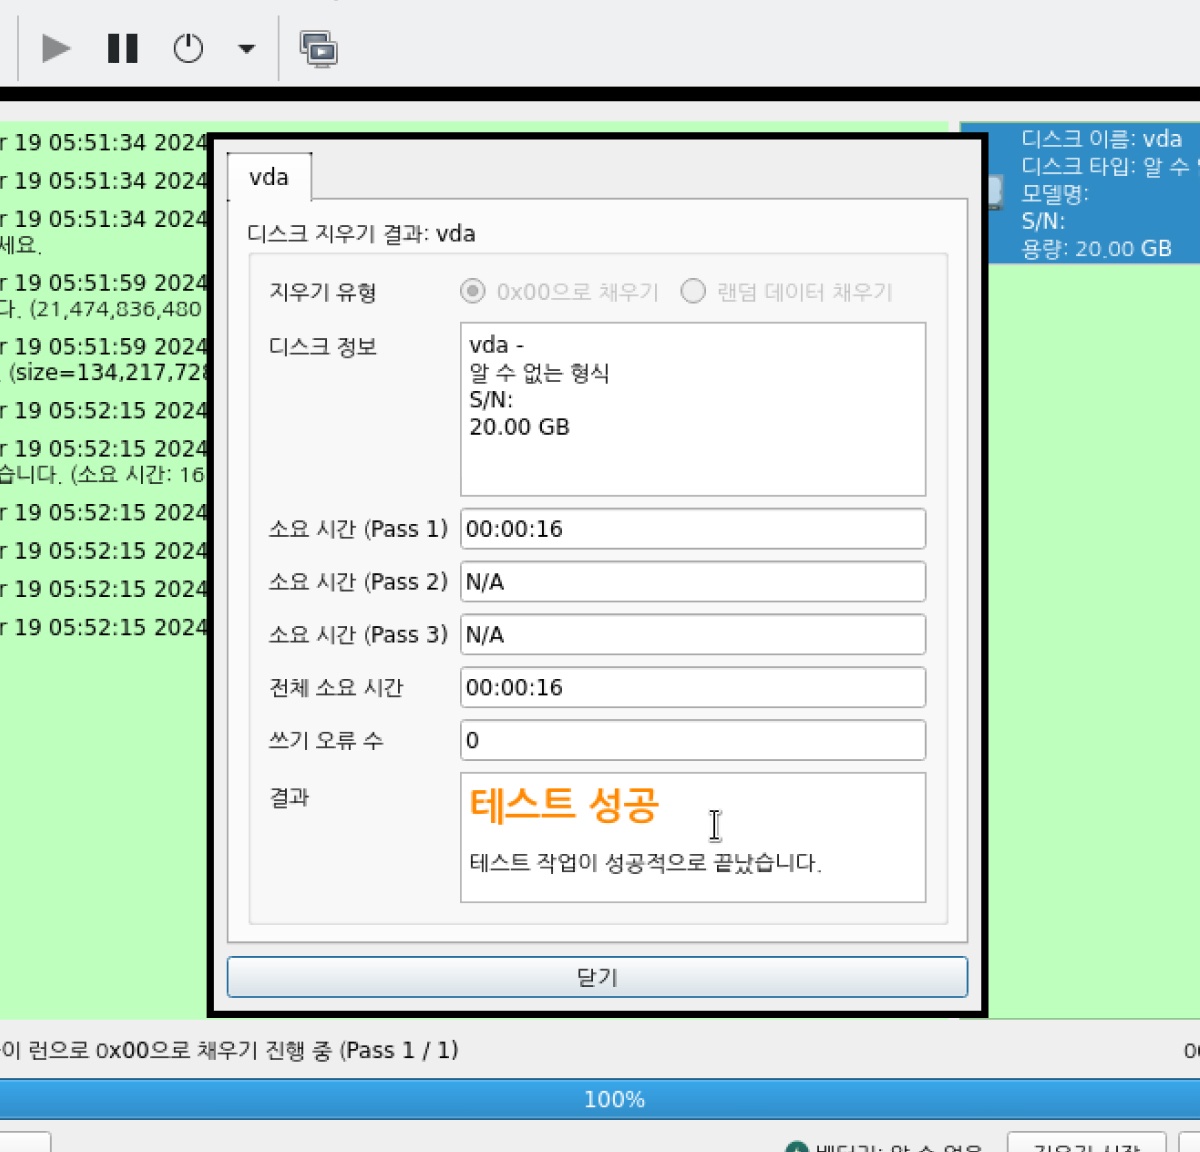Open the virtual display console icon
1200x1152 pixels.
318,47
